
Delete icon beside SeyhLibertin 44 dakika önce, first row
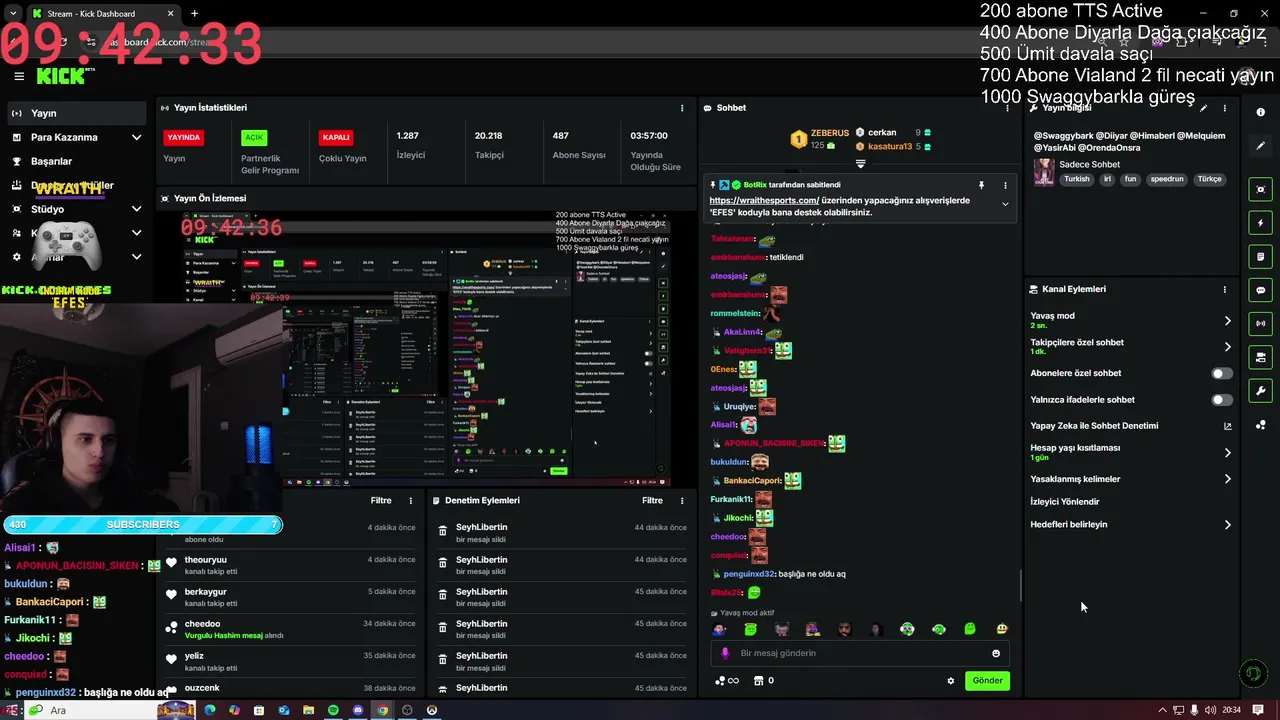(x=443, y=532)
